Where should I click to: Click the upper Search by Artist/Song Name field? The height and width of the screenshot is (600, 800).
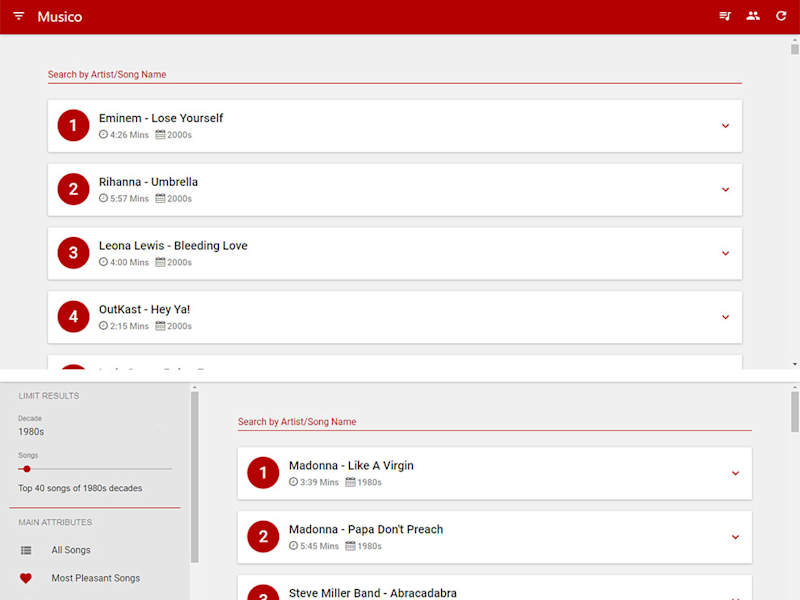click(394, 74)
